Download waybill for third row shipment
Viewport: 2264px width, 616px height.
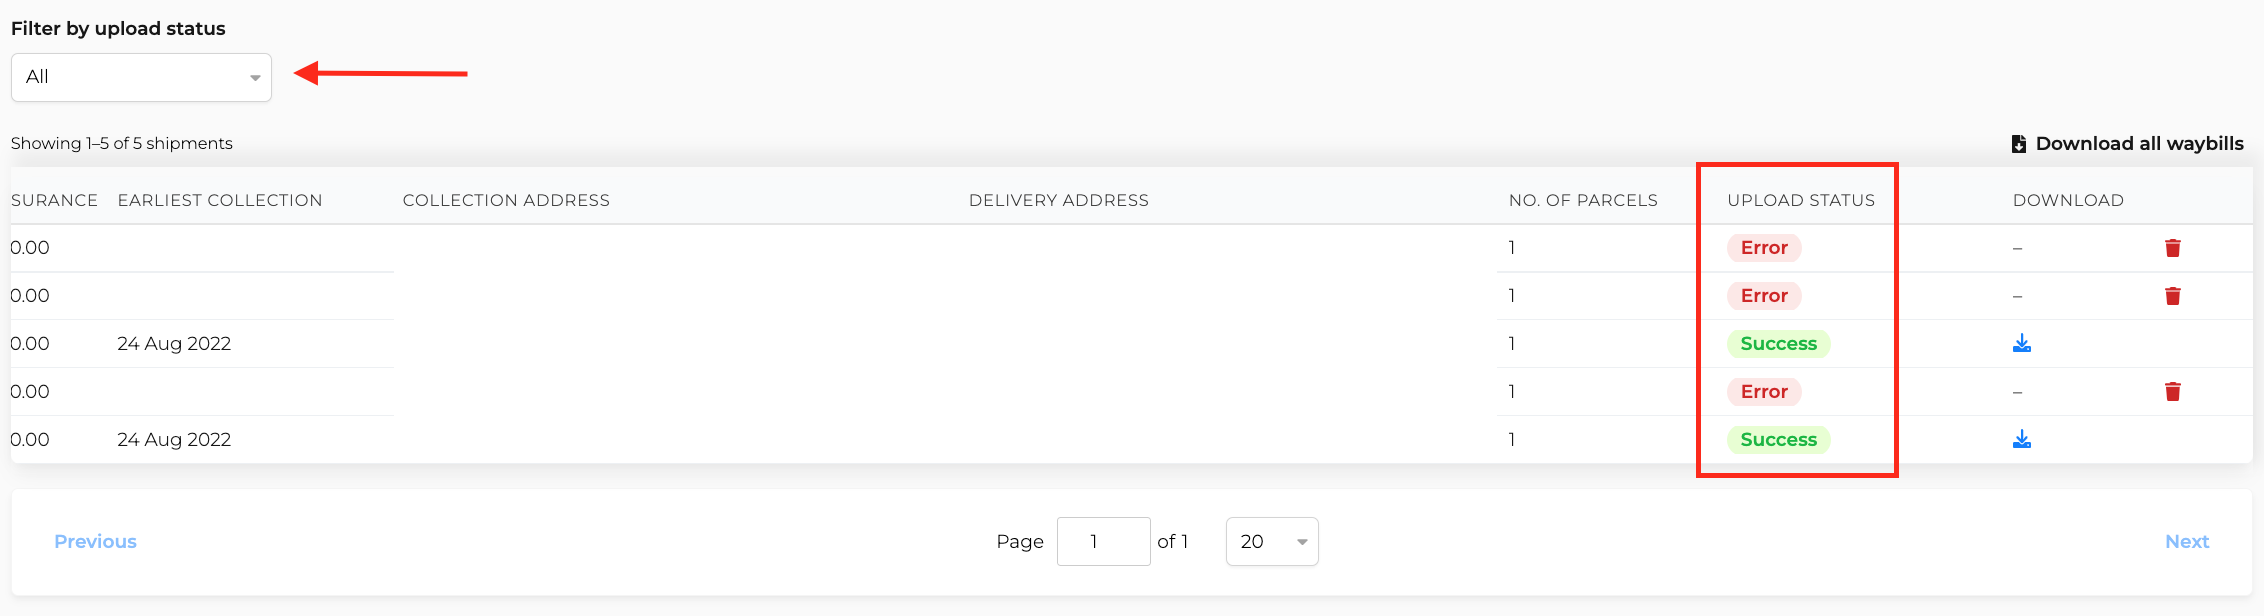pyautogui.click(x=2021, y=344)
